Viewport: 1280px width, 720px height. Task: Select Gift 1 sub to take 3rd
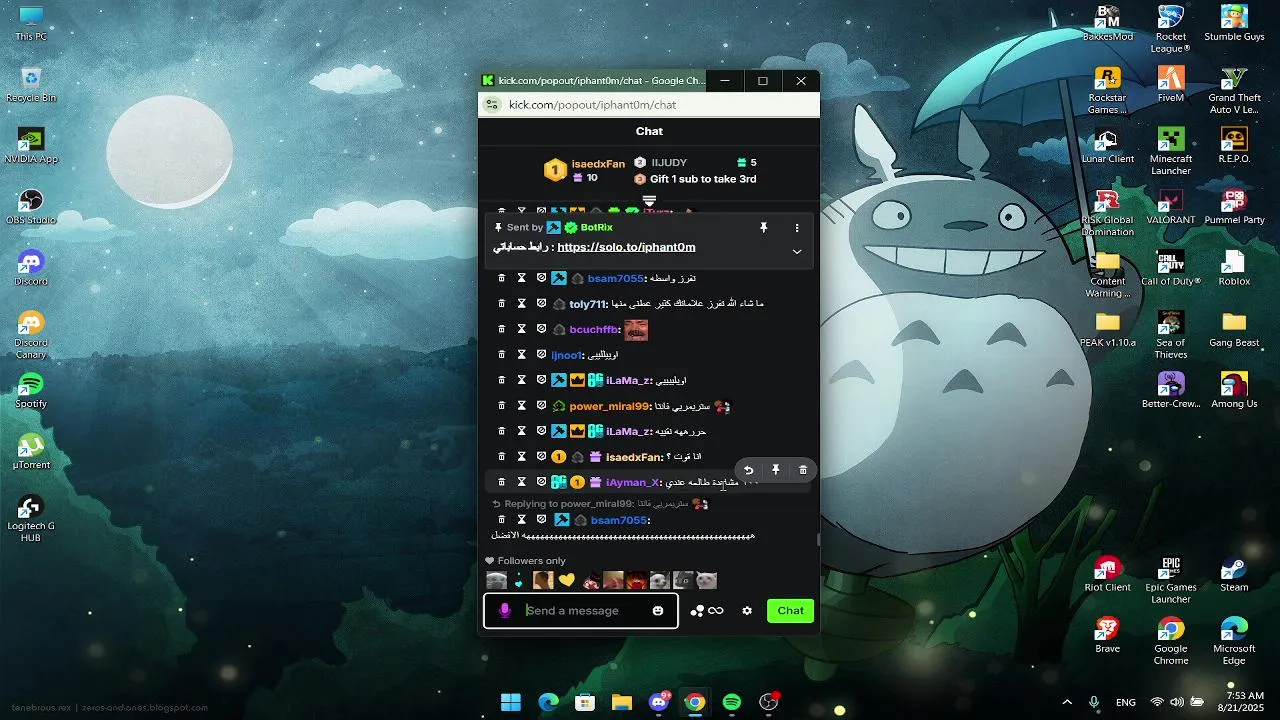point(703,179)
